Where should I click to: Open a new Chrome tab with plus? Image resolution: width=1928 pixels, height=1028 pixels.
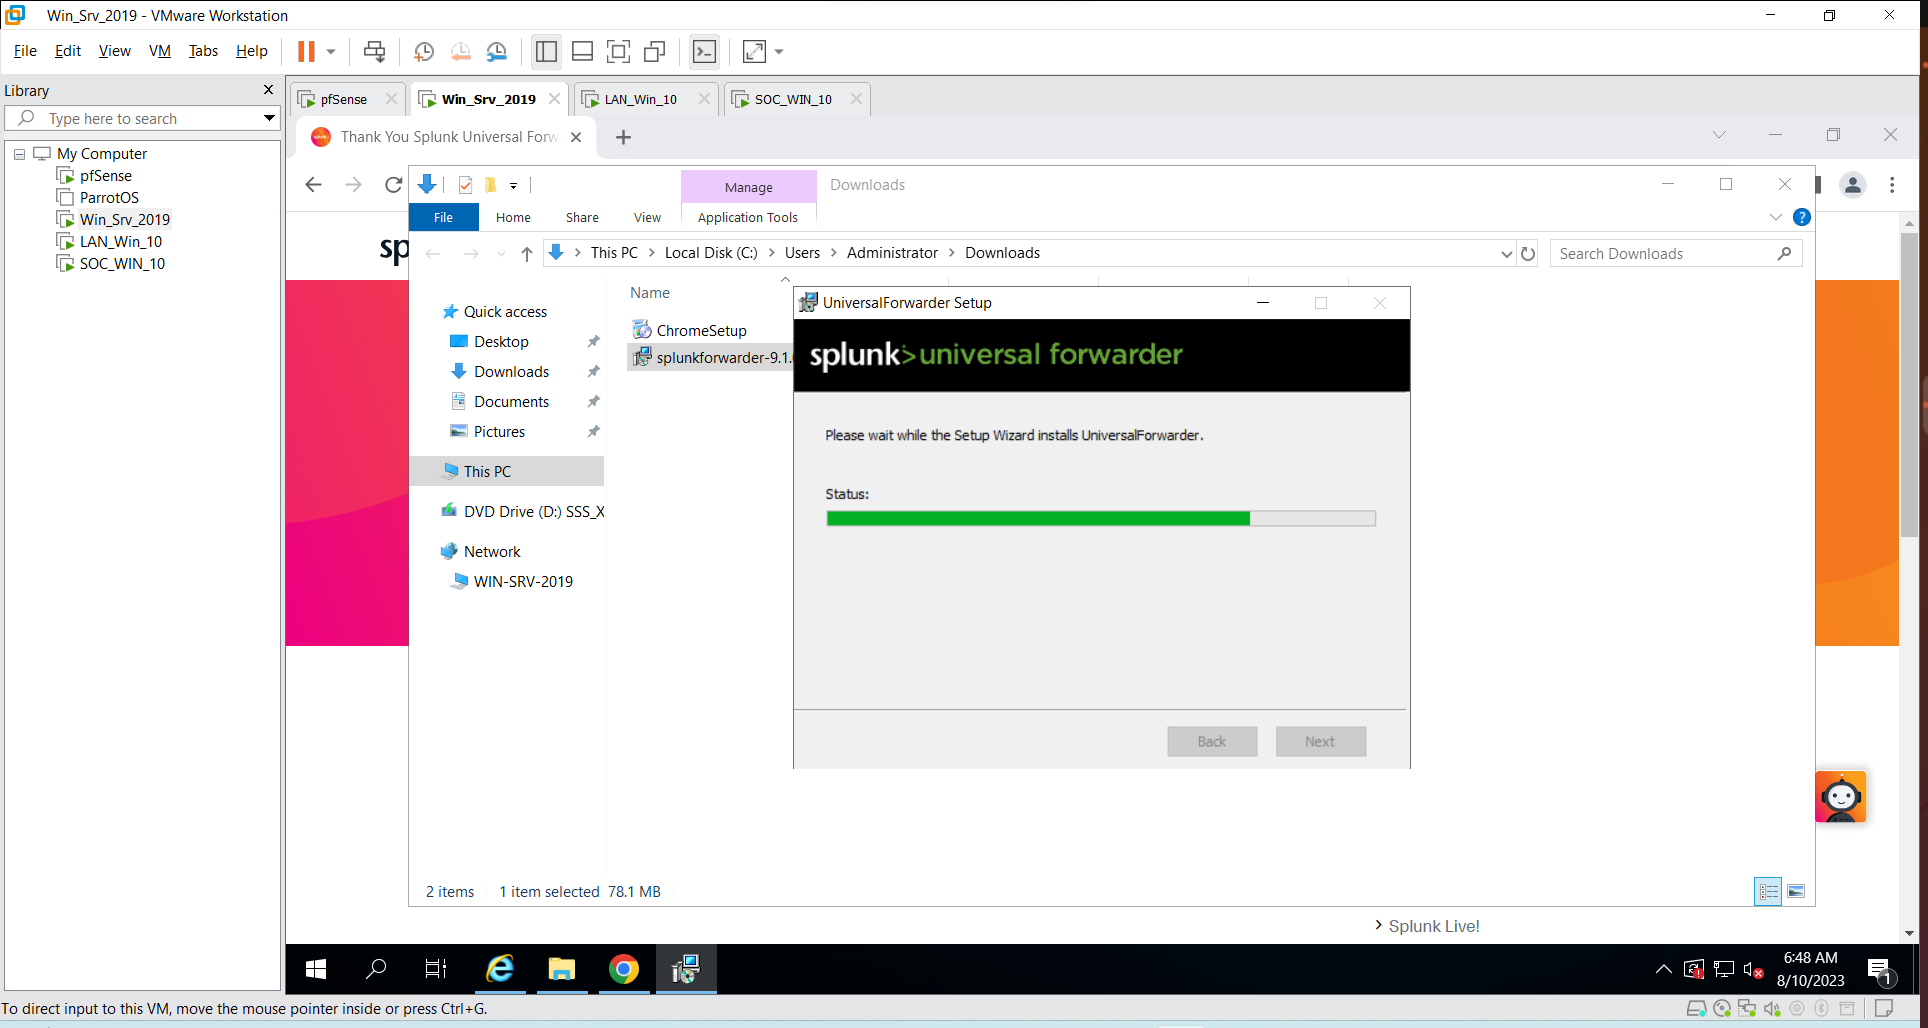tap(623, 137)
